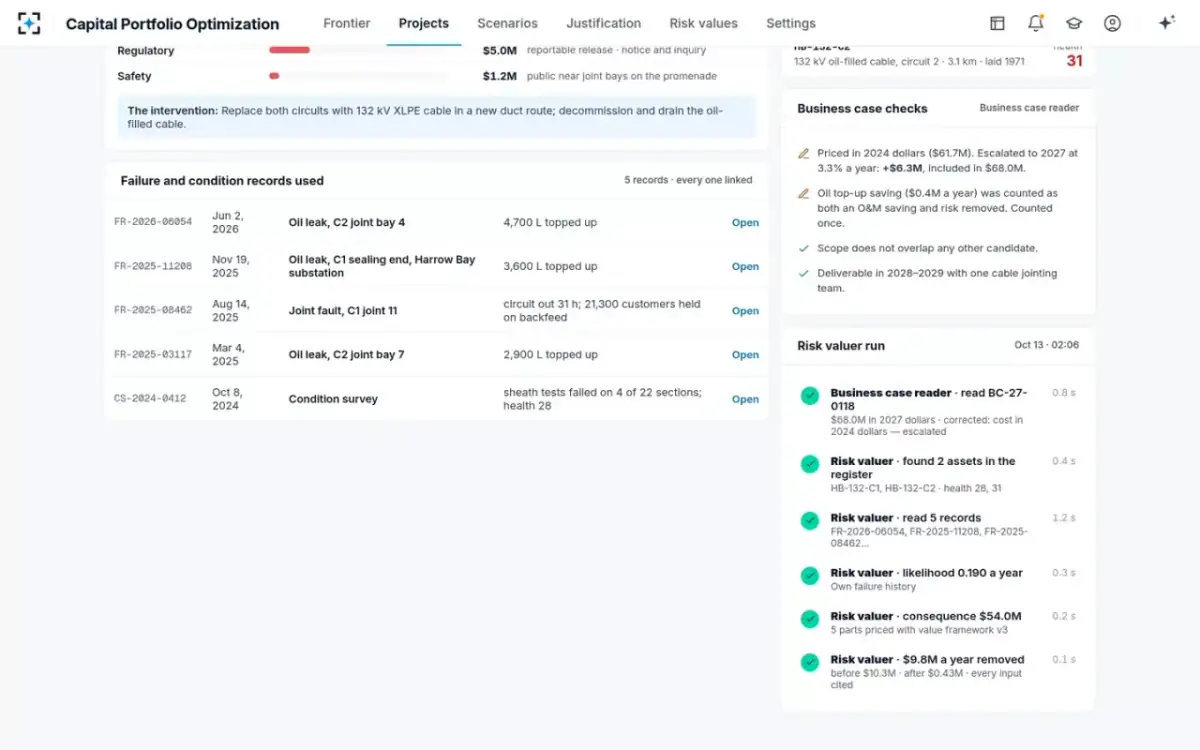Select the Projects tab
This screenshot has width=1200, height=750.
[424, 23]
